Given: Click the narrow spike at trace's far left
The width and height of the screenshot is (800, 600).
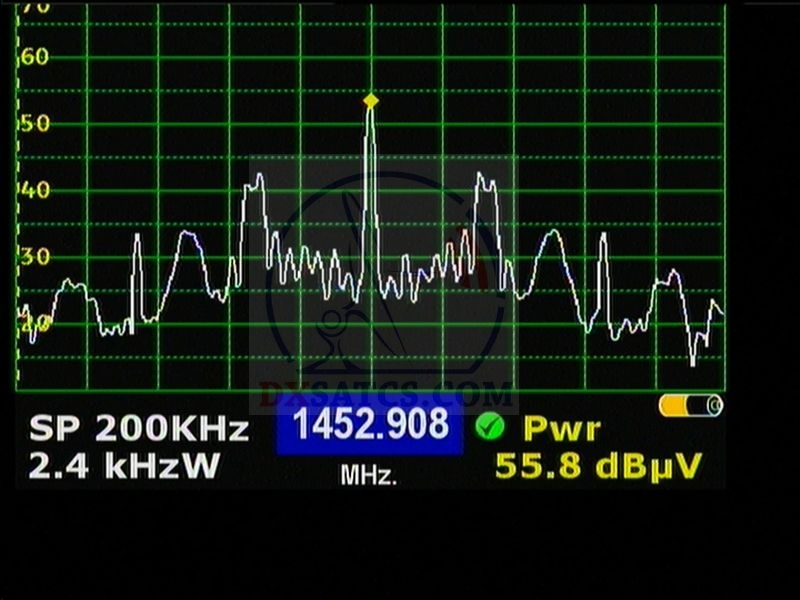Looking at the screenshot, I should click(x=137, y=238).
